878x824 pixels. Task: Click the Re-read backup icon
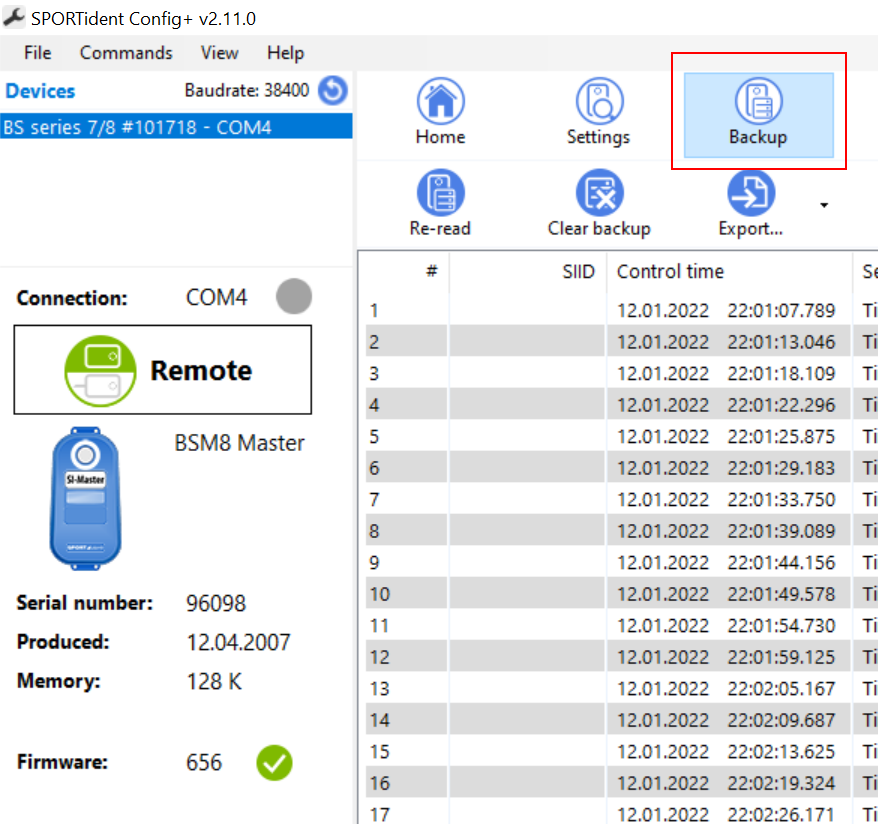click(440, 193)
